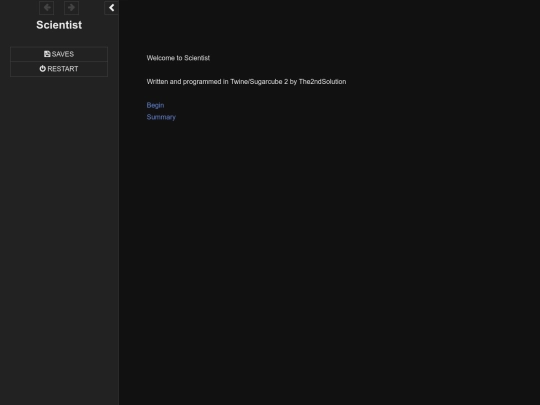Click the power icon beside RESTART

[x=43, y=69]
